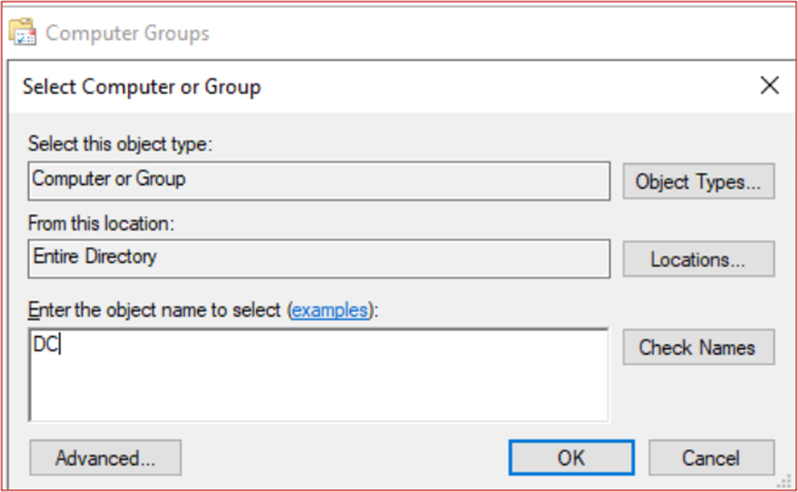Screen dimensions: 798x492
Task: Click the Computer Groups title text
Action: pos(127,33)
